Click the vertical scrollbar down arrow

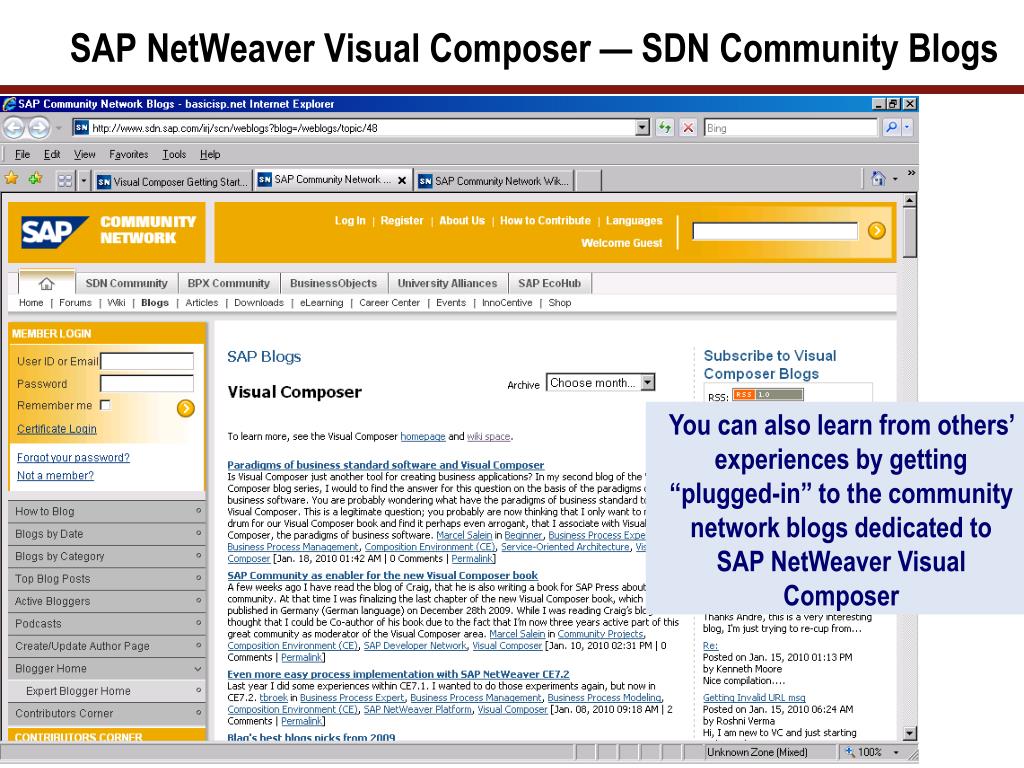910,733
